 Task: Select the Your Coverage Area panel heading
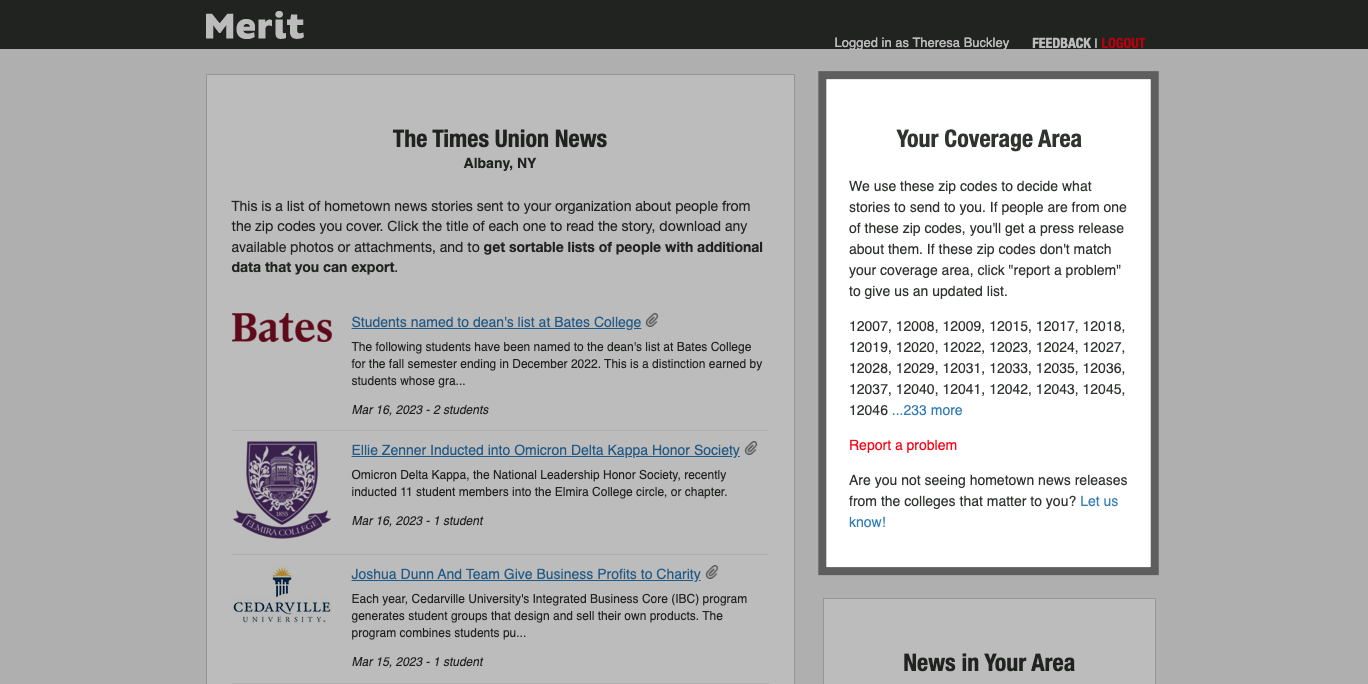click(988, 138)
